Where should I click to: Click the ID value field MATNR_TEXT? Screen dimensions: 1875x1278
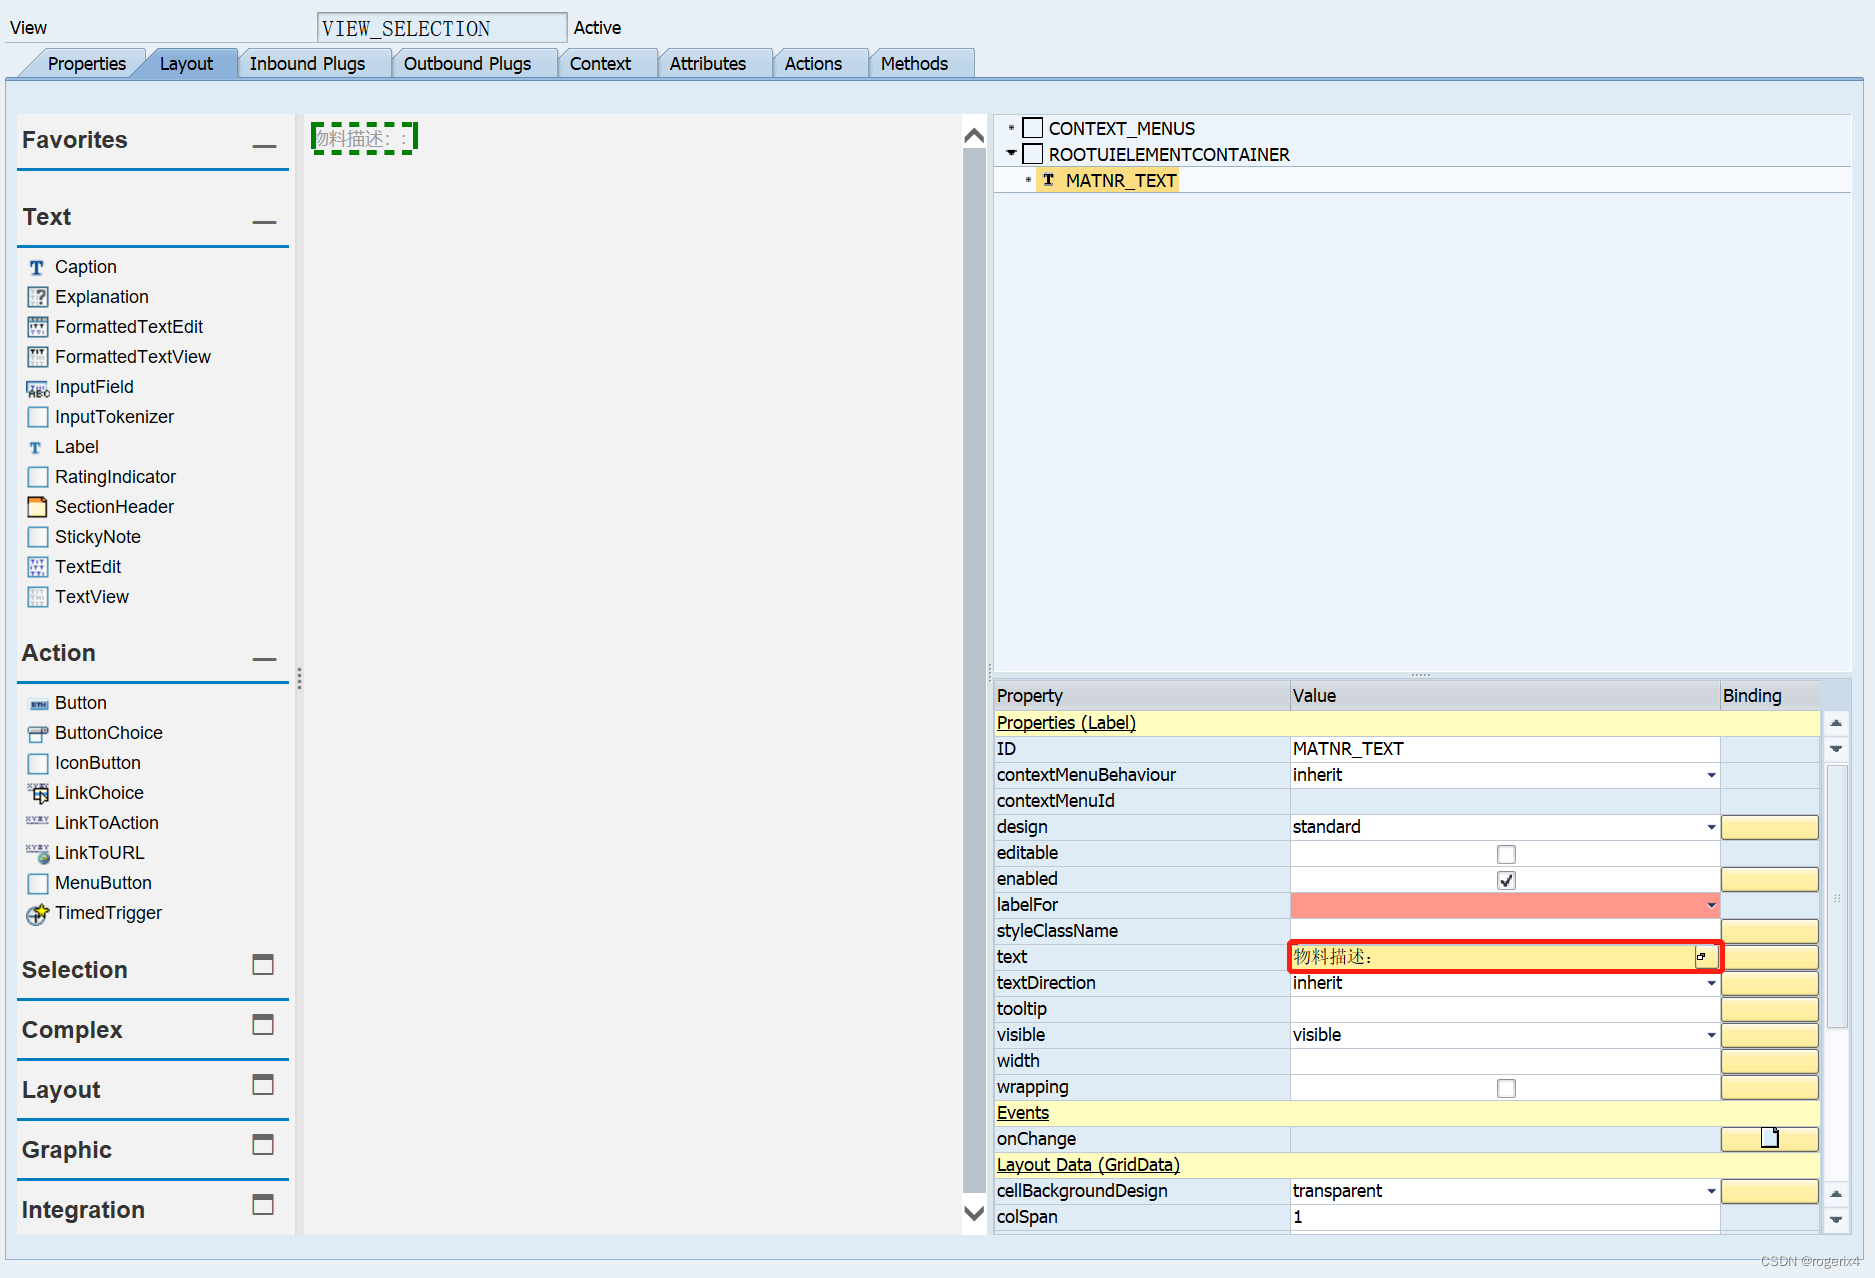point(1504,749)
